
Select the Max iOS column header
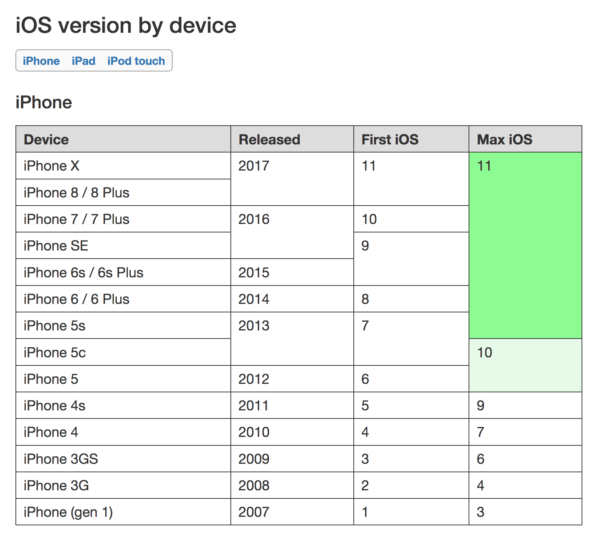click(x=505, y=139)
